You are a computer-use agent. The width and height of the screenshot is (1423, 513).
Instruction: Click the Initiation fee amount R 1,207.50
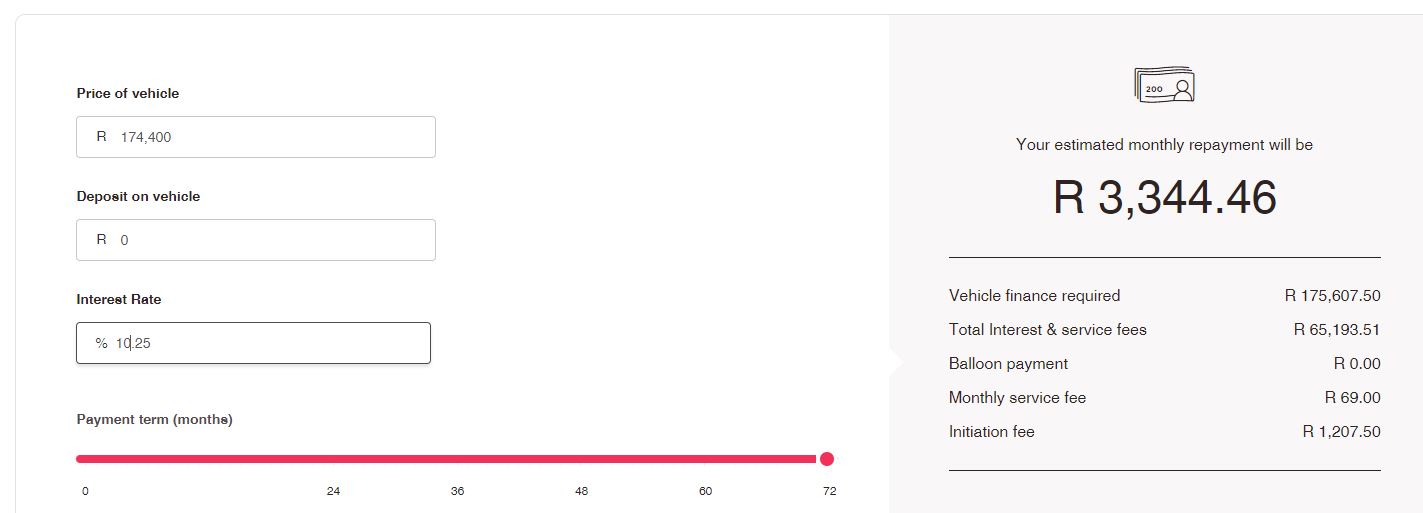pos(1341,432)
